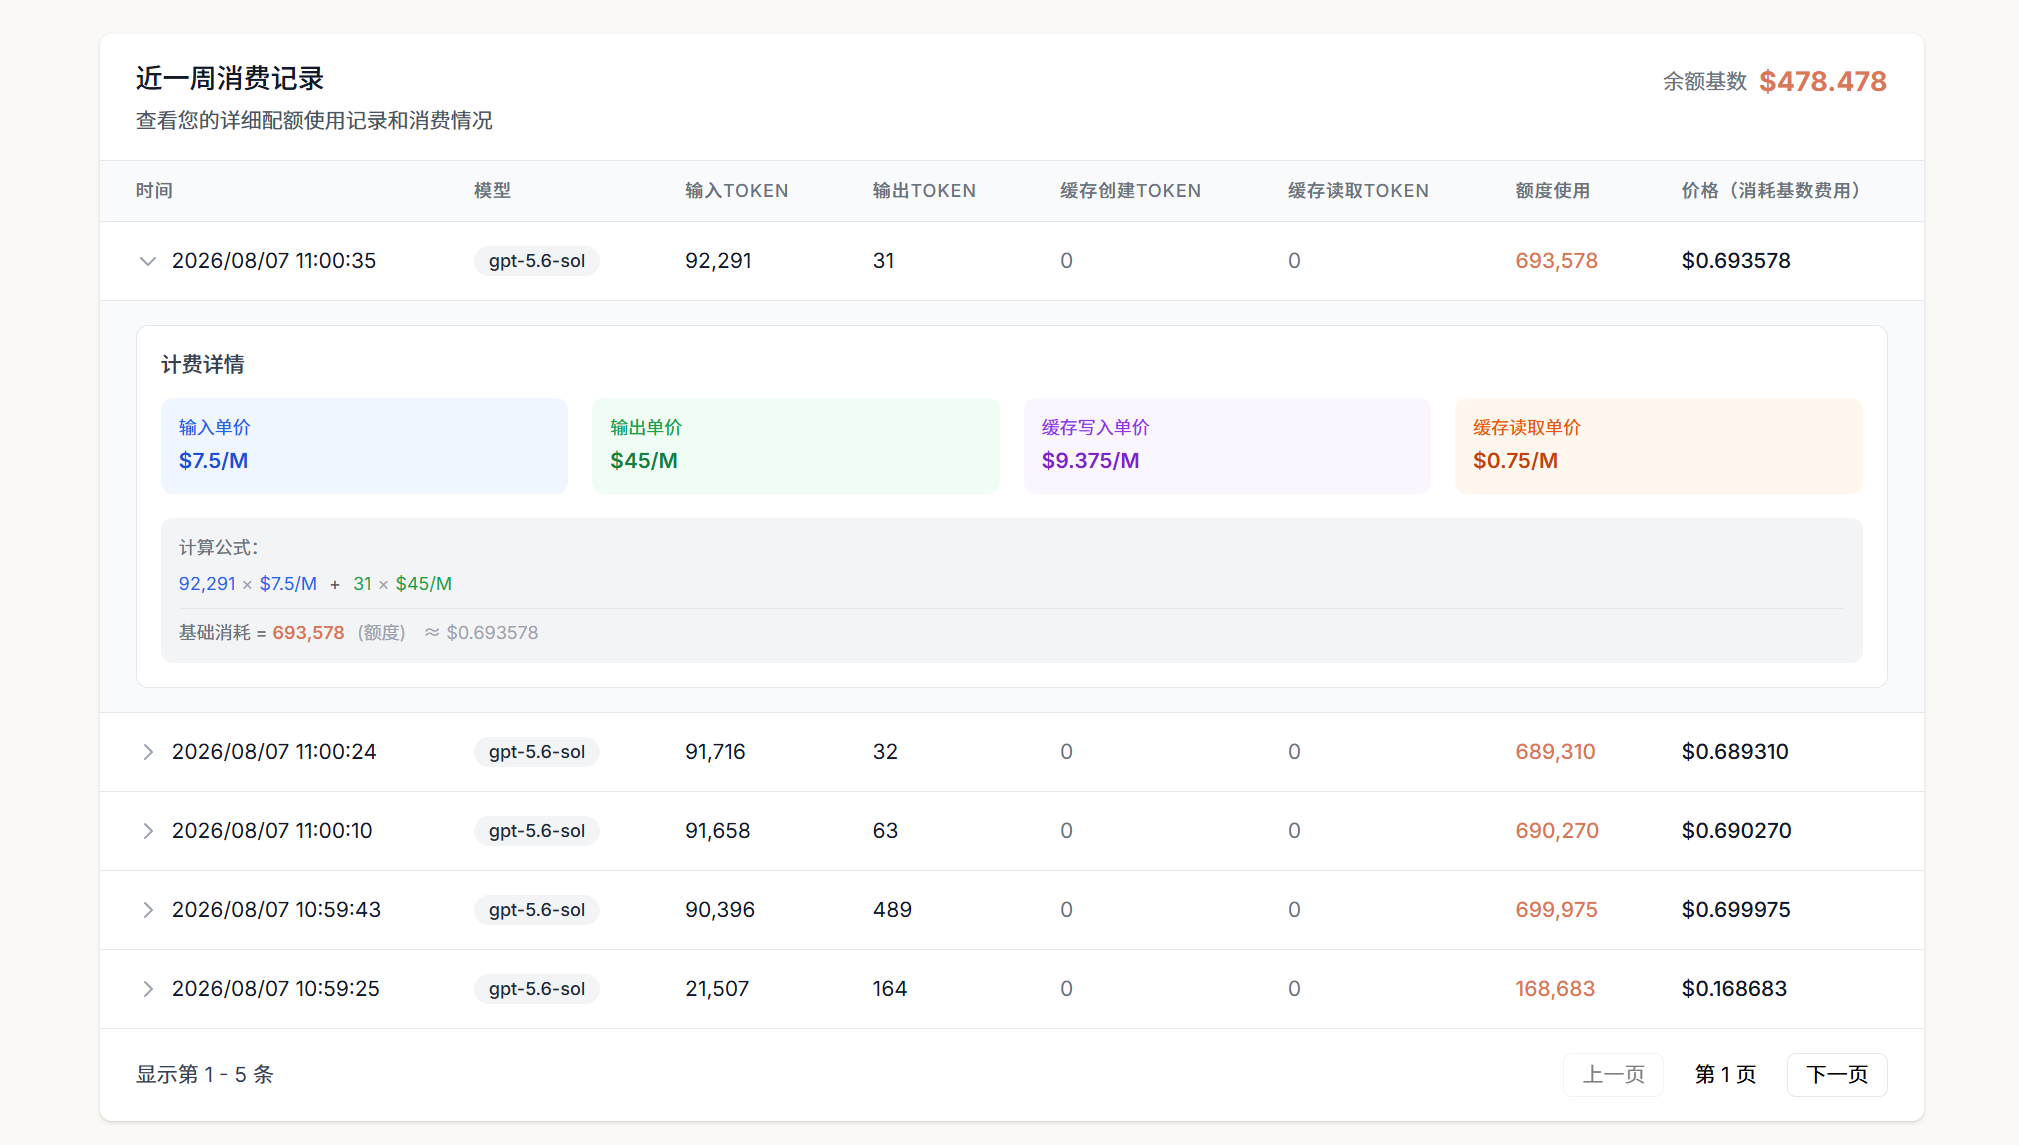The image size is (2019, 1145).
Task: Click quota usage 168,683
Action: (1555, 989)
